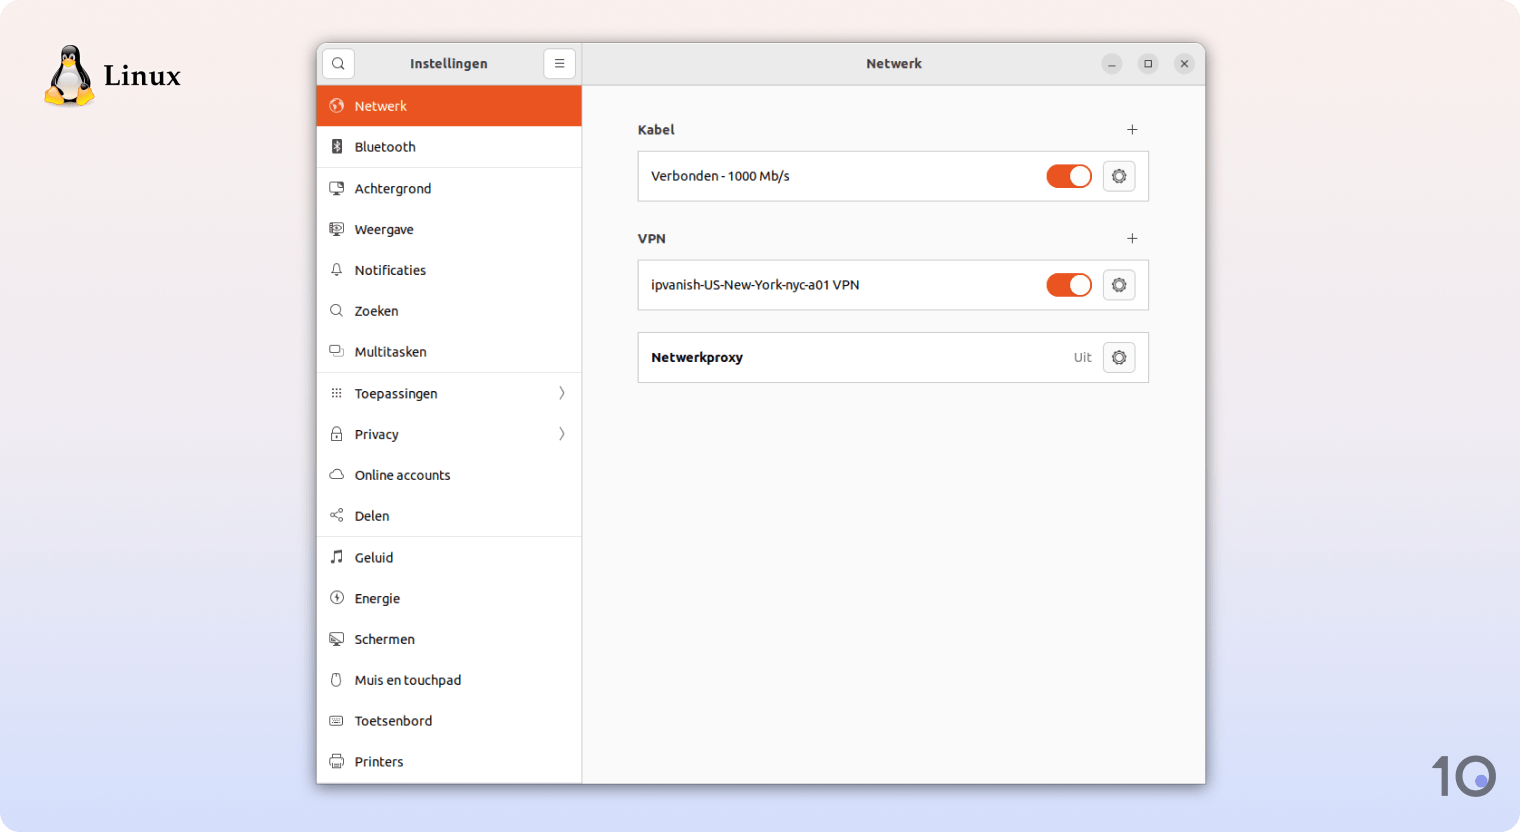
Task: Maximize the Netwerk settings window
Action: pyautogui.click(x=1148, y=64)
